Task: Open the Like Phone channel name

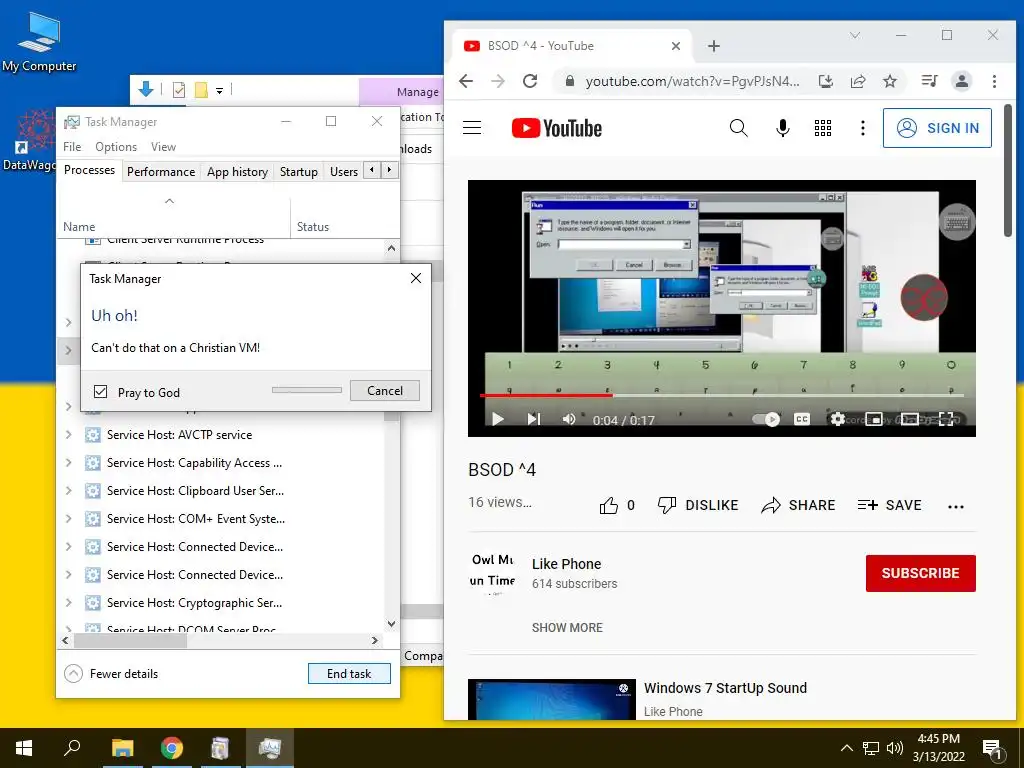Action: point(566,564)
